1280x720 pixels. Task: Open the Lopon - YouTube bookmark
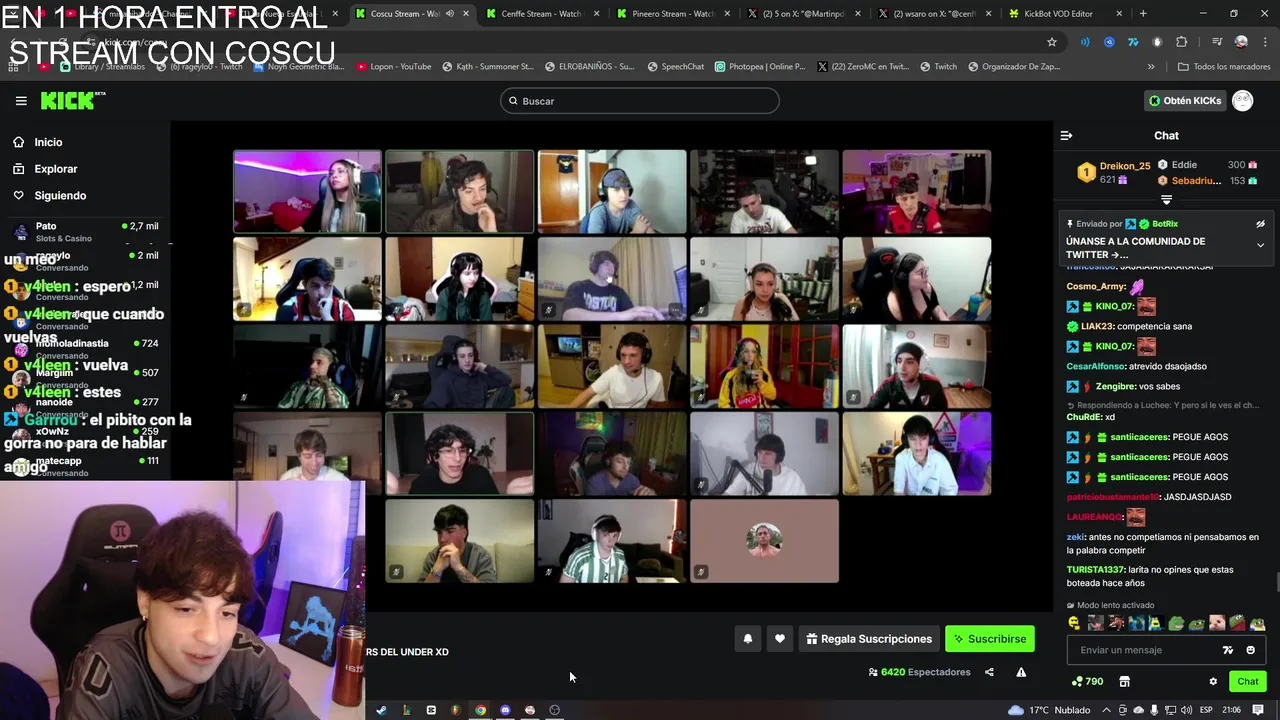pos(393,67)
